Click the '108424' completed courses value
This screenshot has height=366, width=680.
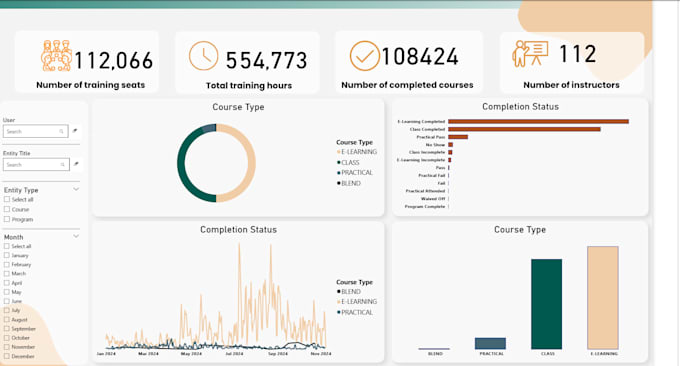[419, 56]
